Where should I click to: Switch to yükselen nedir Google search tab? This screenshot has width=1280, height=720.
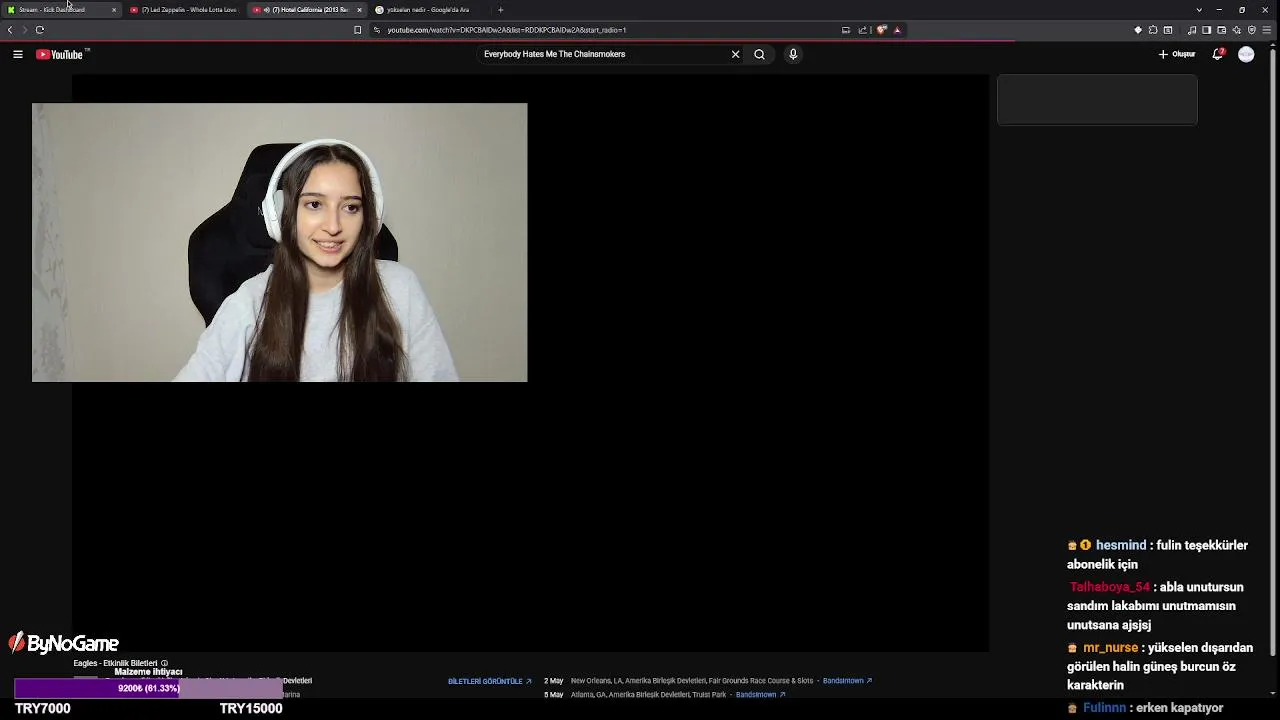point(428,10)
